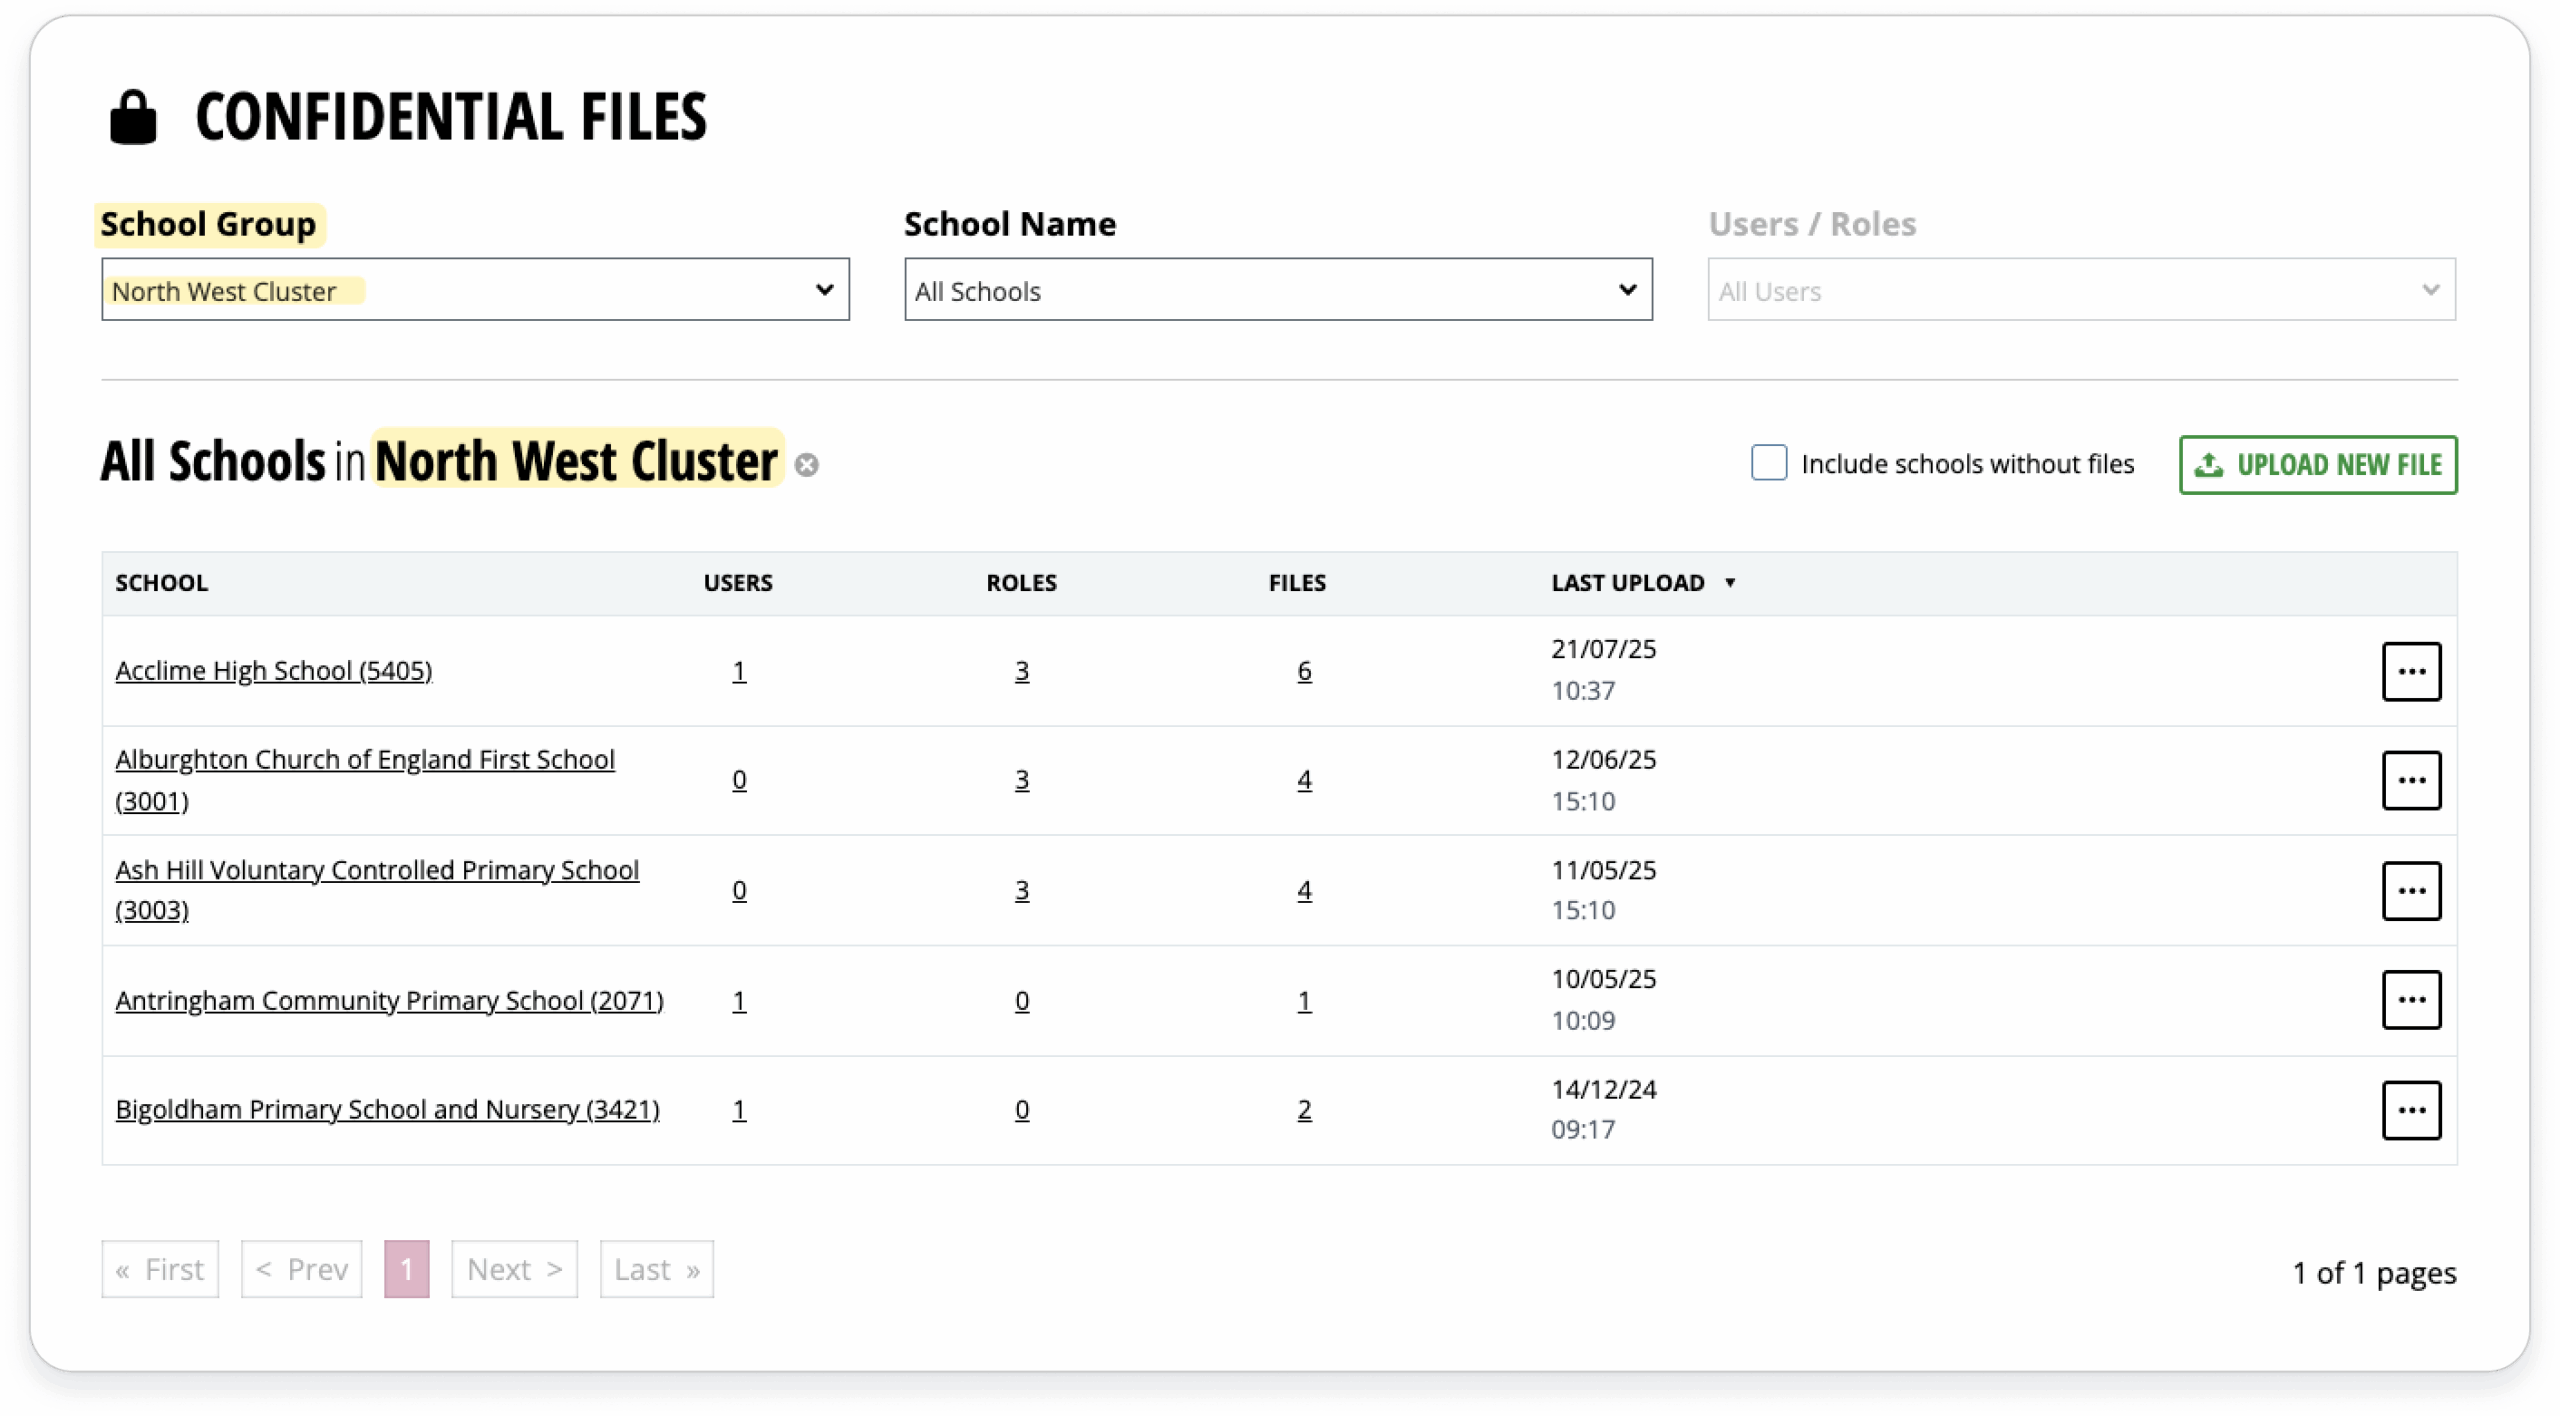The height and width of the screenshot is (1416, 2560).
Task: Sort table by School column header
Action: 161,583
